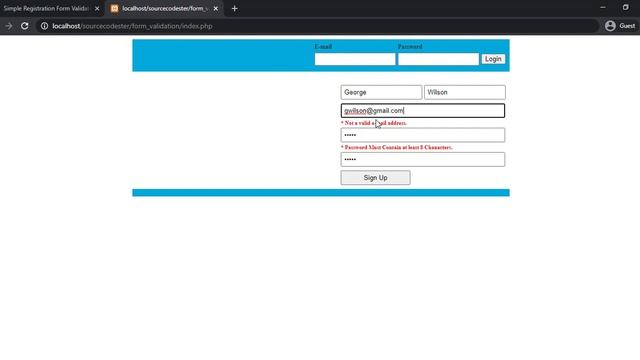Close the Simple Registration Form tab

pos(97,9)
